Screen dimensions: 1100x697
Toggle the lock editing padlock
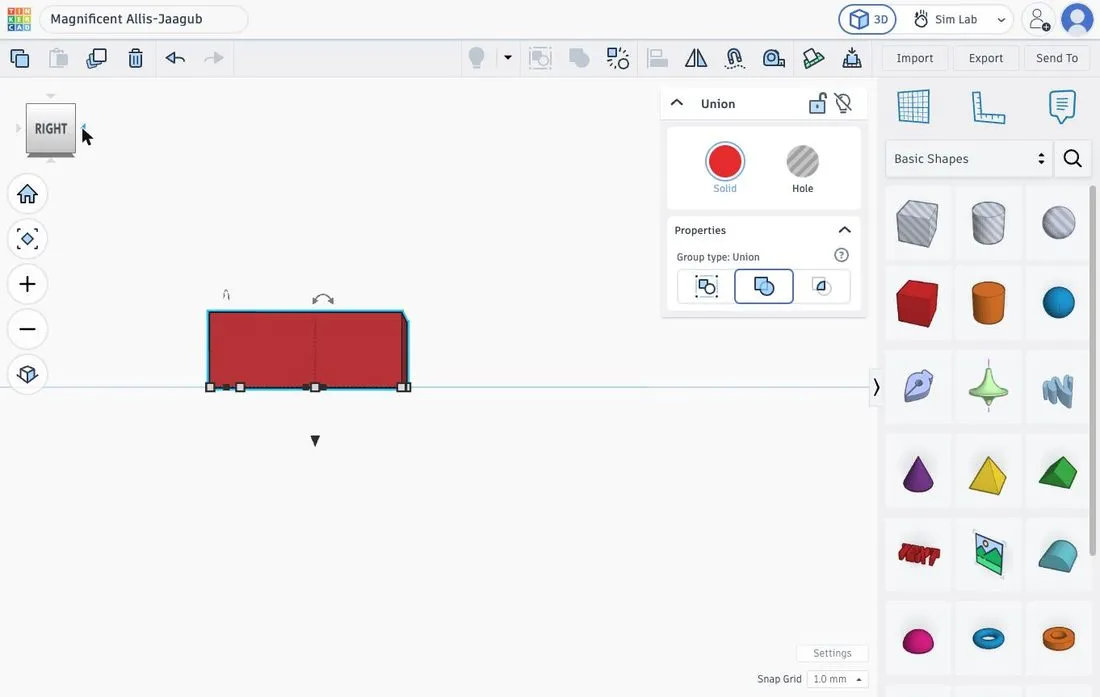(x=817, y=104)
